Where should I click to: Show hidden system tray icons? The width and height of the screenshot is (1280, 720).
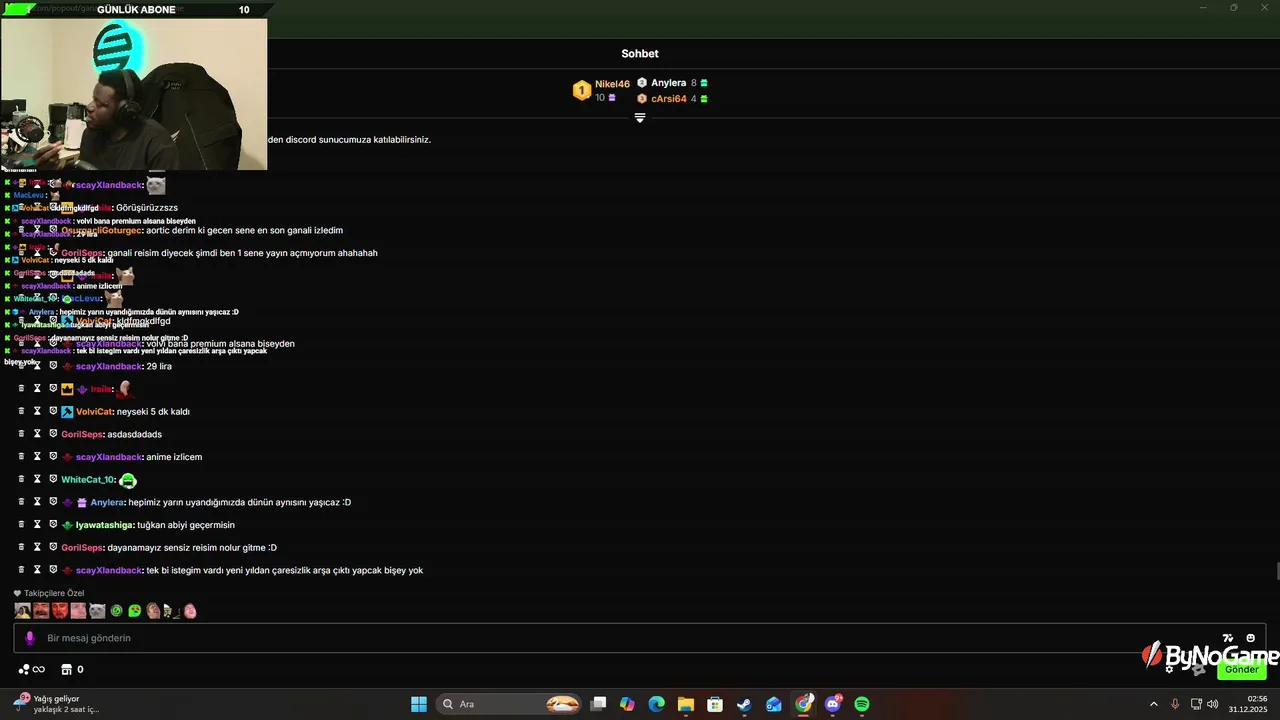click(x=1153, y=704)
